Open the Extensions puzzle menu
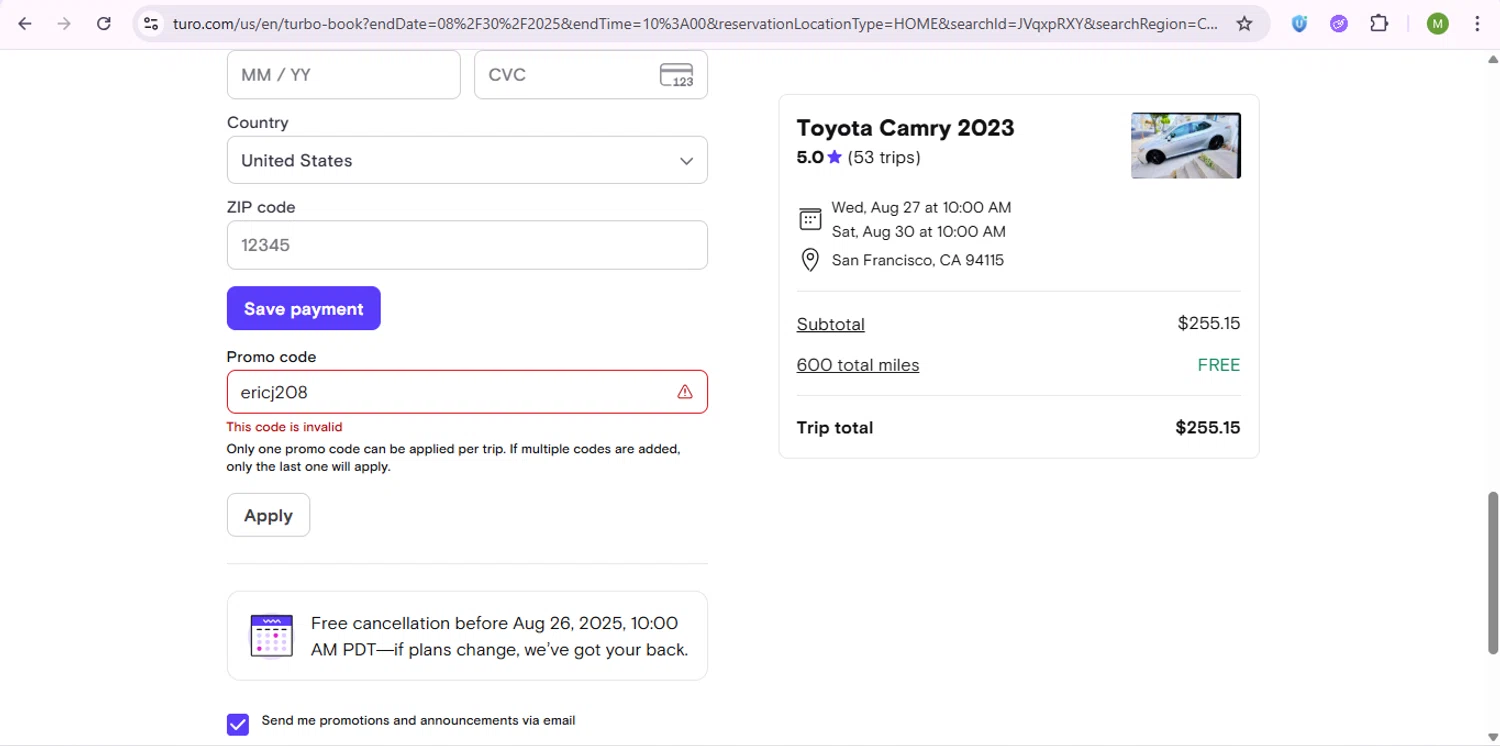The width and height of the screenshot is (1500, 746). [1379, 23]
